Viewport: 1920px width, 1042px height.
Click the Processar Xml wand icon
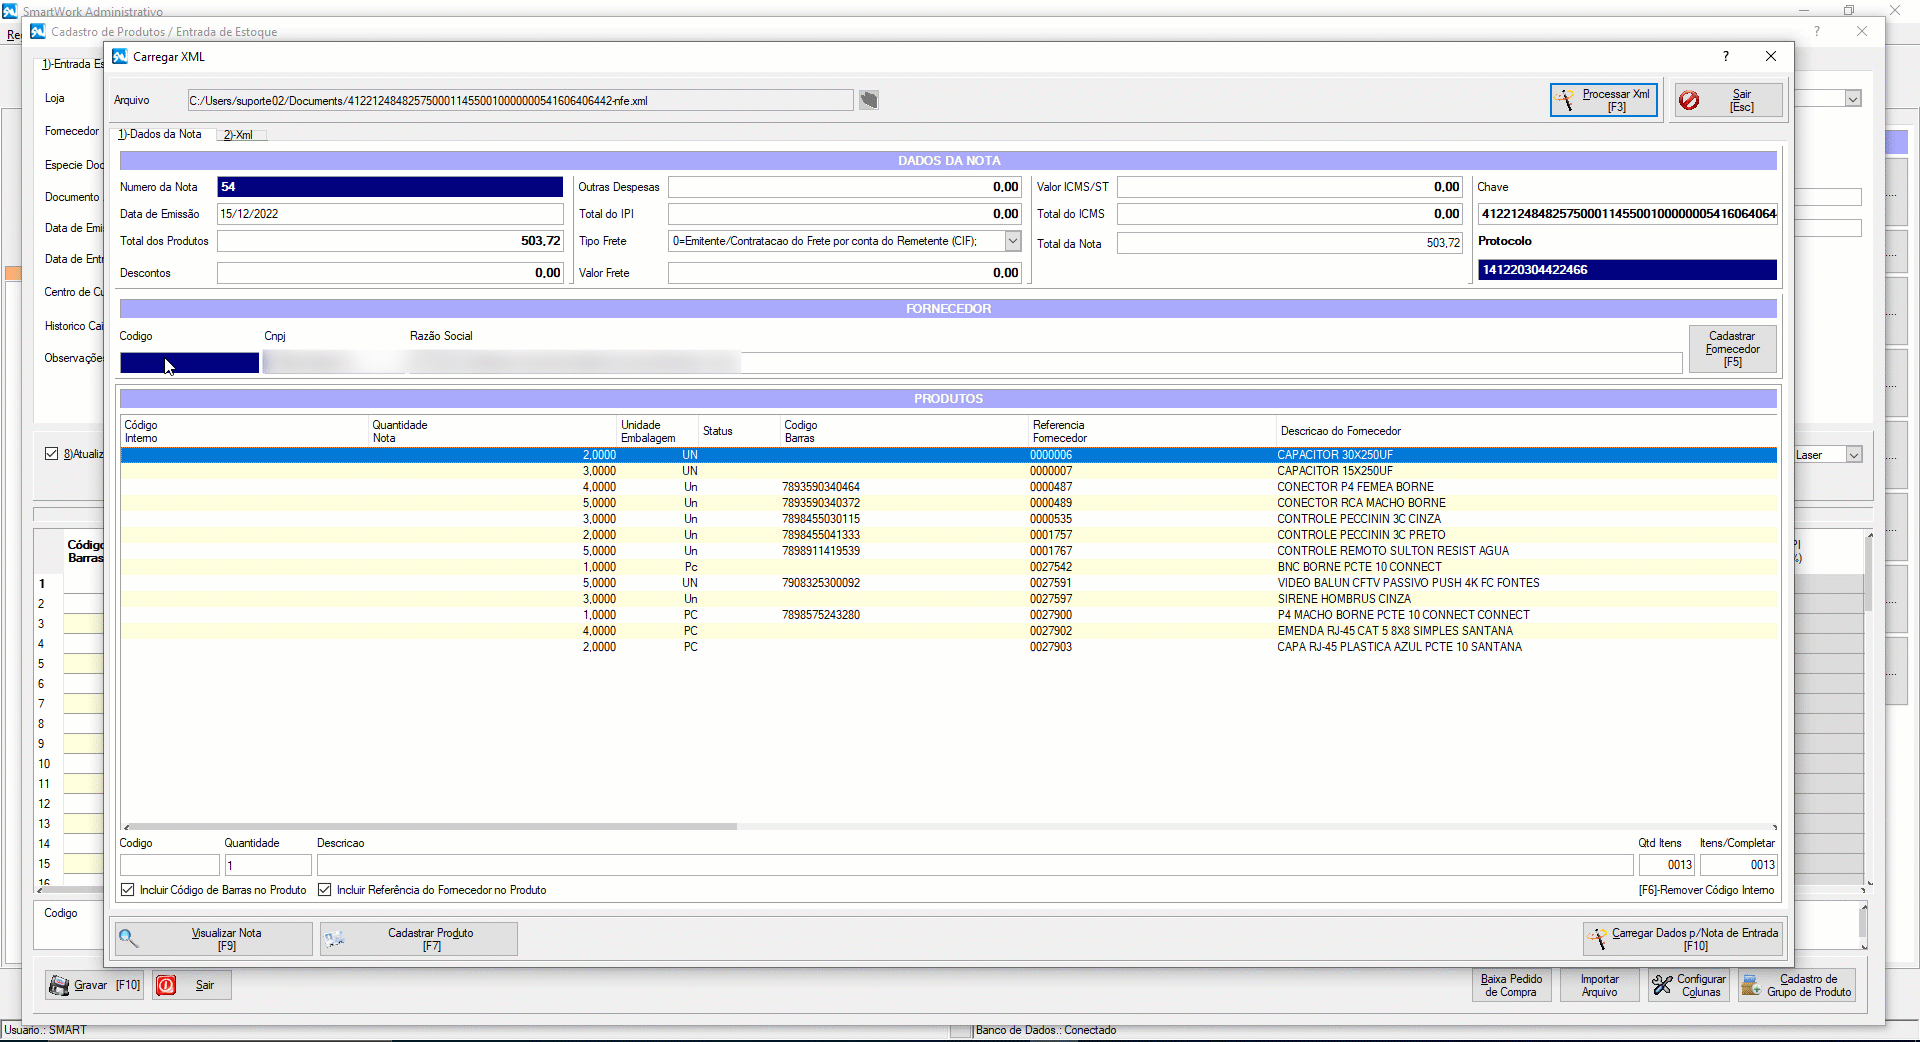coord(1565,100)
